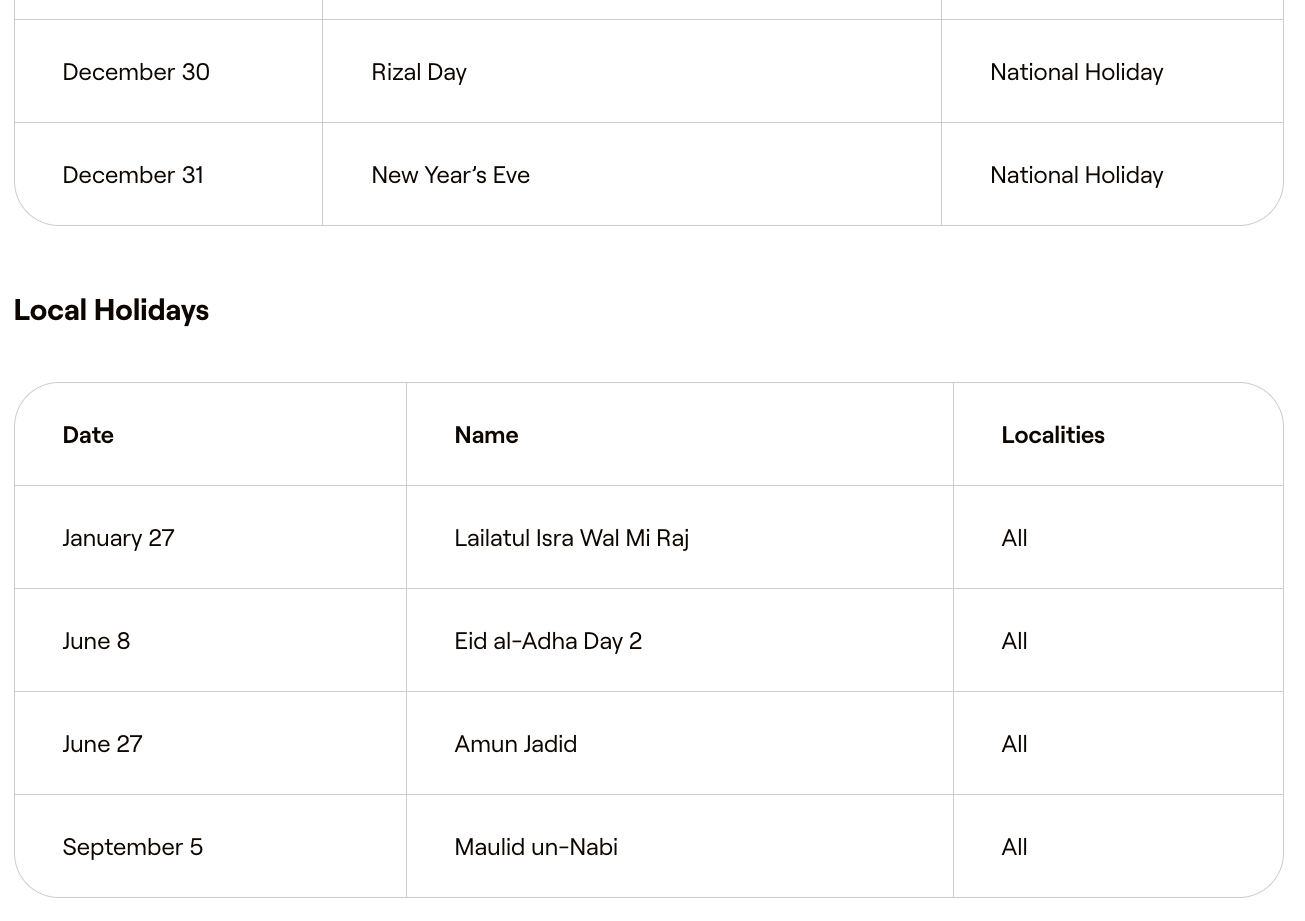Click the Amun Jadid holiday name
The width and height of the screenshot is (1305, 921).
tap(515, 744)
